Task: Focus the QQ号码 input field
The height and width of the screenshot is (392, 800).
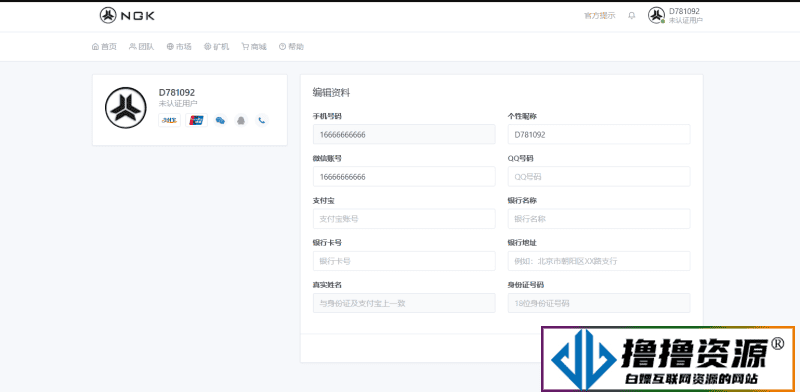Action: click(599, 177)
